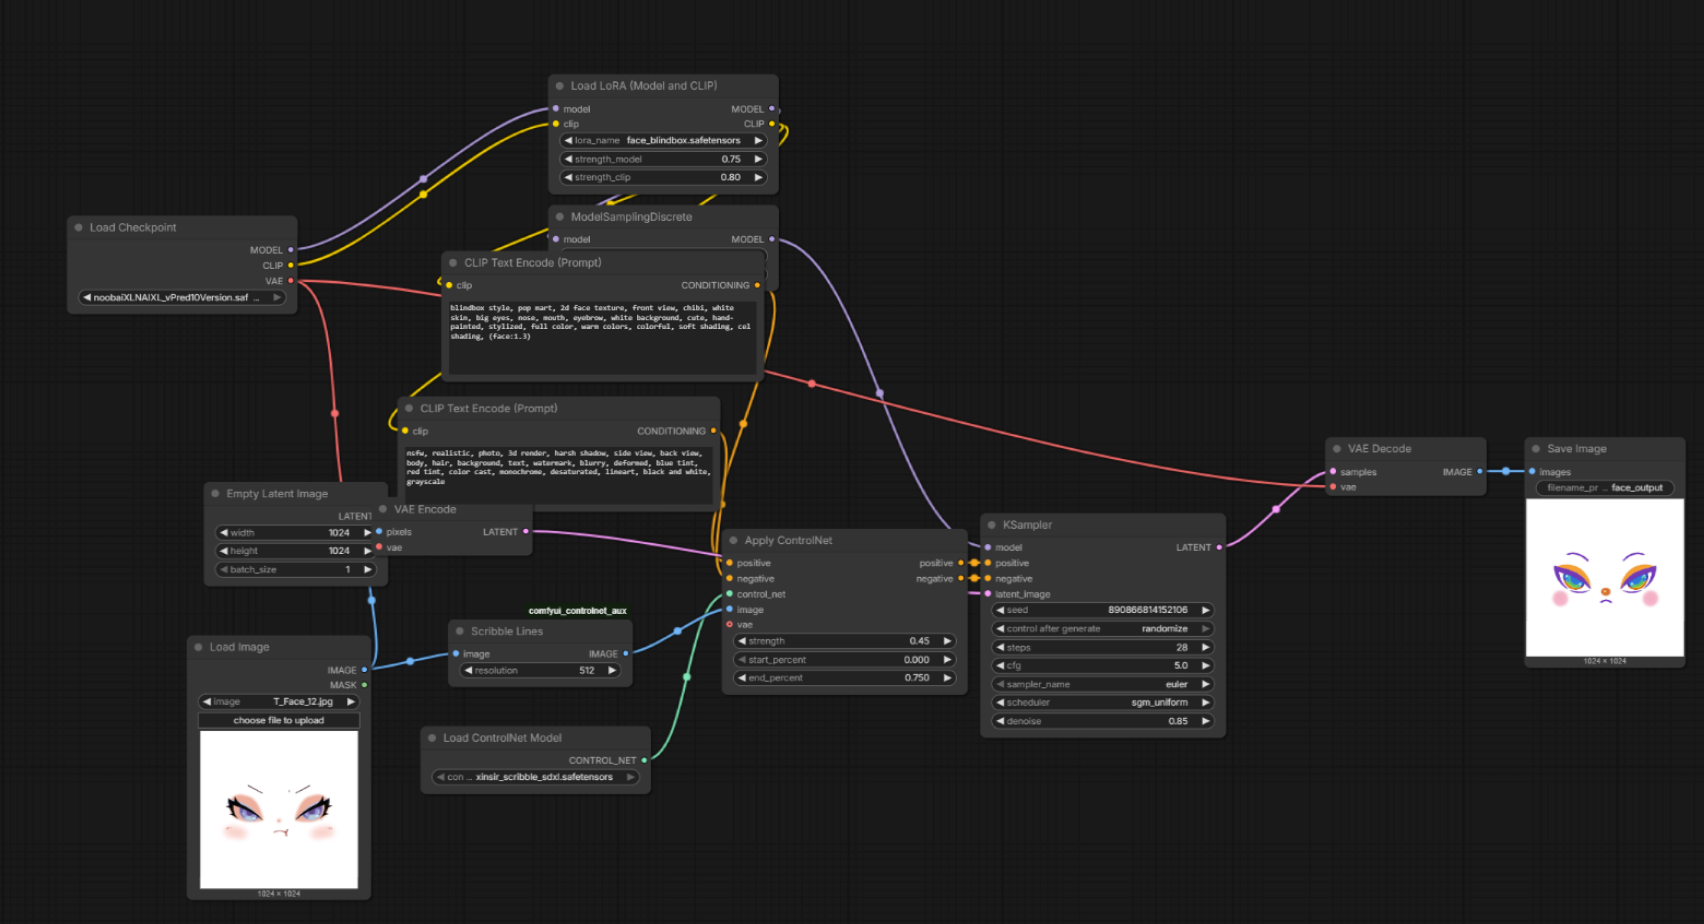Screen dimensions: 1704x924
Task: Open the scheduler sgm_uniform combo
Action: pos(1102,703)
